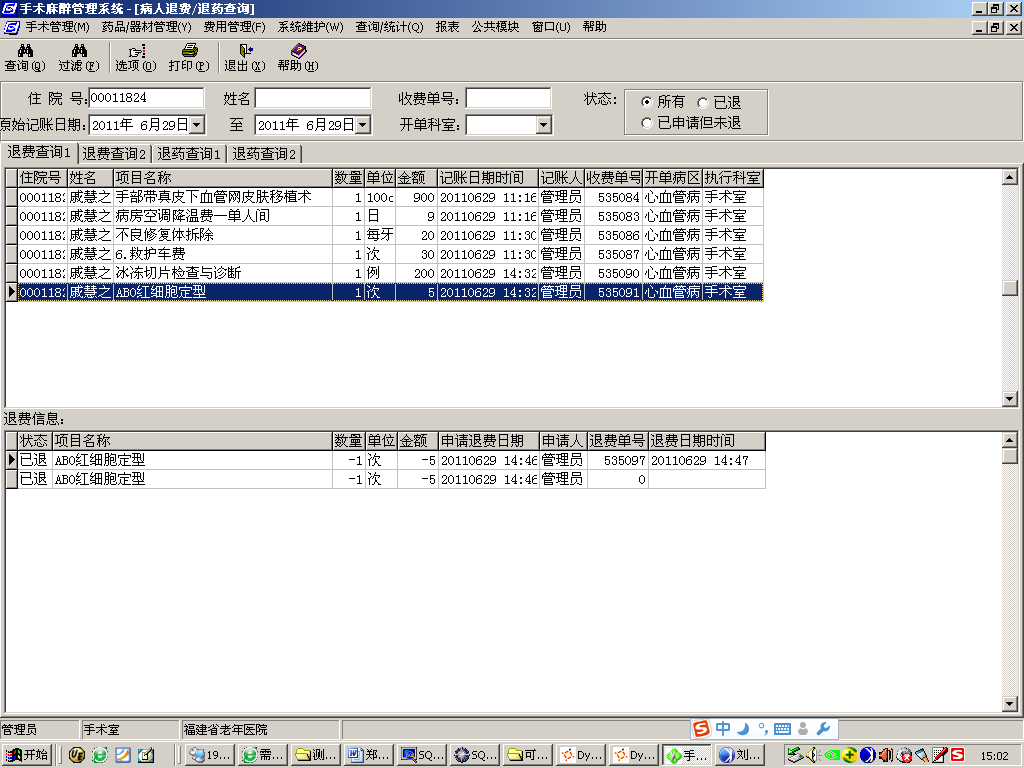Click the application icon in the menu bar
This screenshot has height=768, width=1024.
pyautogui.click(x=12, y=27)
